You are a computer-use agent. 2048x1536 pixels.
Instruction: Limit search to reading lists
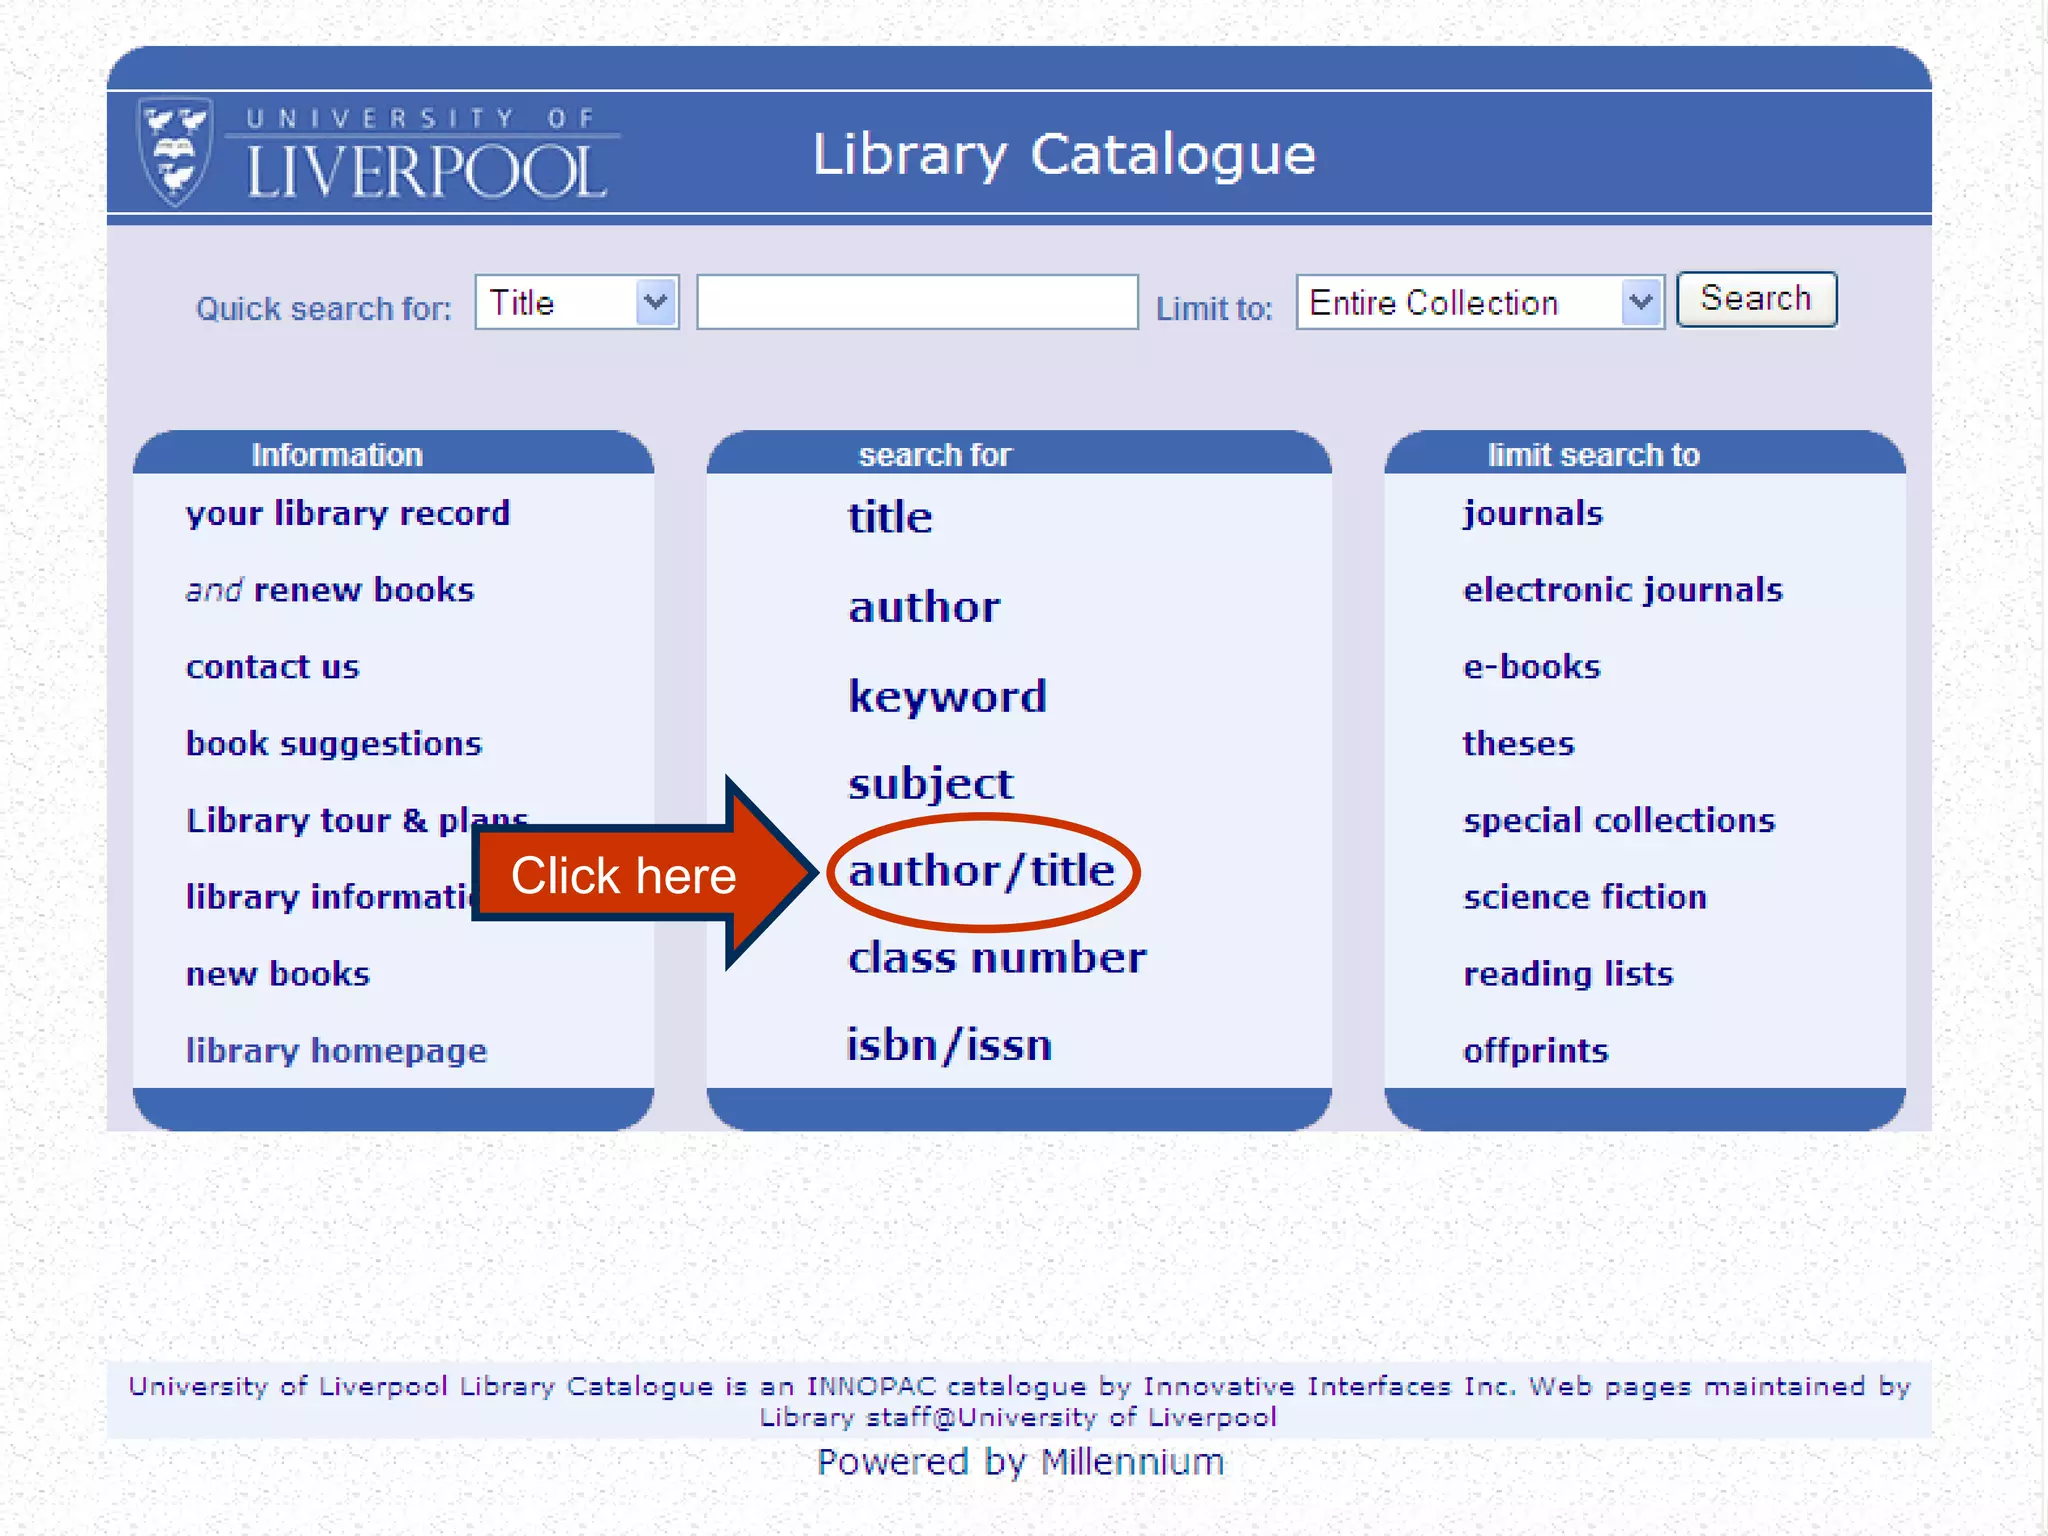pos(1567,974)
